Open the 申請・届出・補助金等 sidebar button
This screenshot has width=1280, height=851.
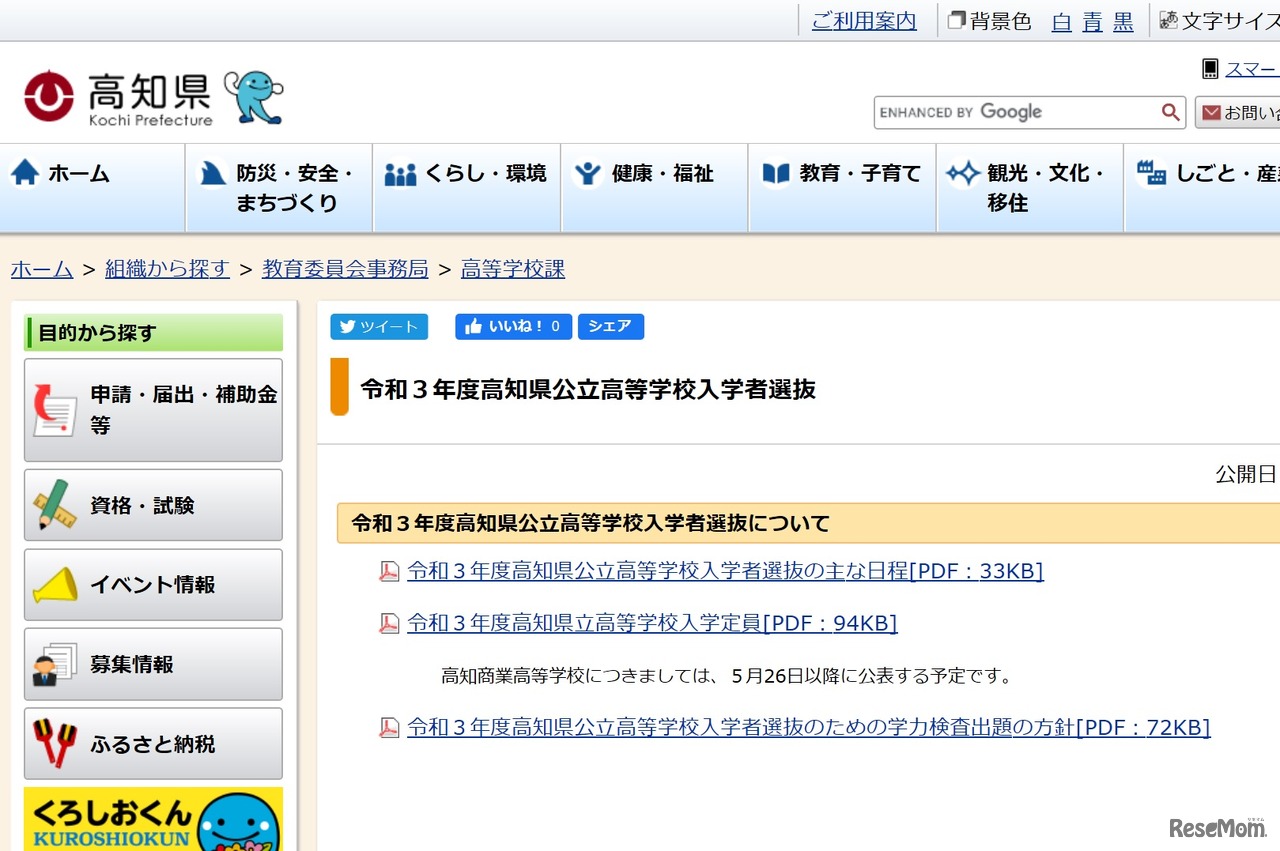153,410
